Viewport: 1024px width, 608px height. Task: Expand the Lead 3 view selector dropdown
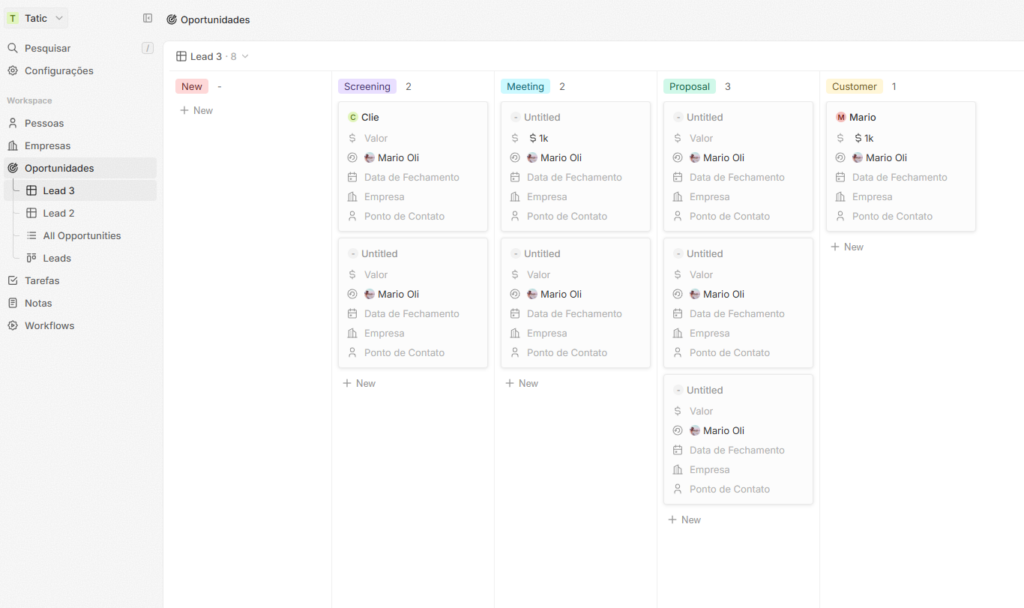[212, 57]
